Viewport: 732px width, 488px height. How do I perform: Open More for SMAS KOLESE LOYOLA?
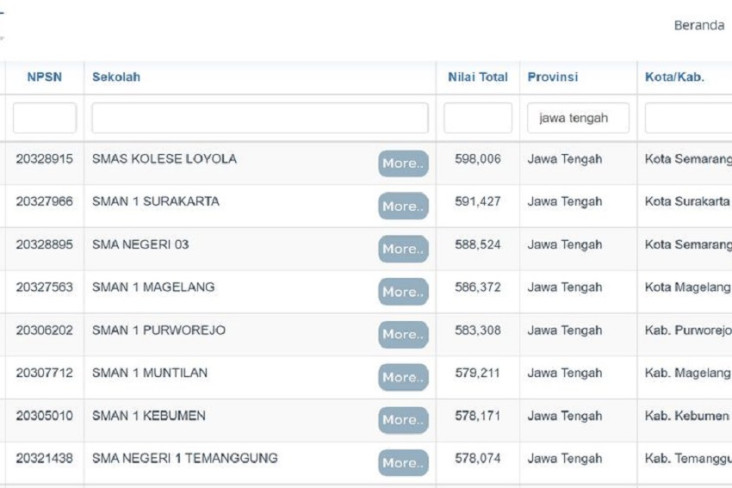tap(403, 163)
